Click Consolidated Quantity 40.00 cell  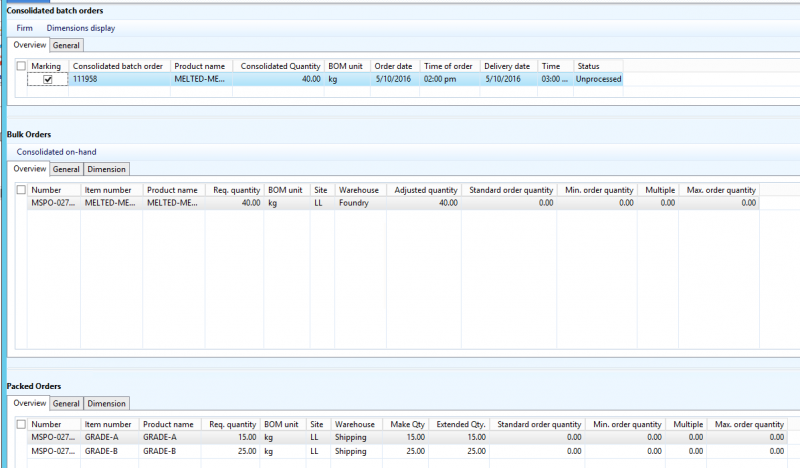click(x=279, y=79)
